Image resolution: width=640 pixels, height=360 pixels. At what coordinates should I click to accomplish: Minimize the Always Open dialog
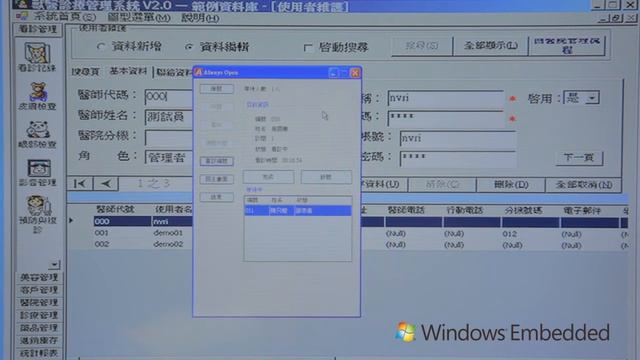[x=333, y=73]
